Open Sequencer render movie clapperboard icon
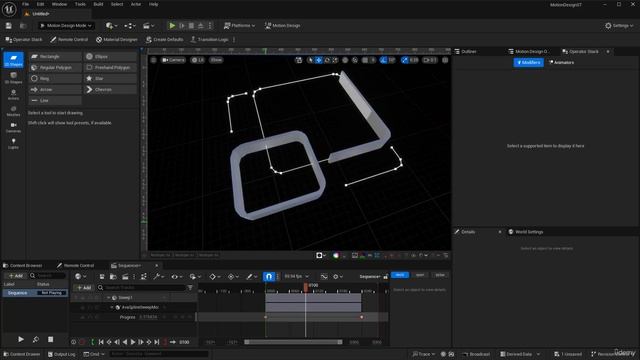Image resolution: width=640 pixels, height=360 pixels. 125,277
